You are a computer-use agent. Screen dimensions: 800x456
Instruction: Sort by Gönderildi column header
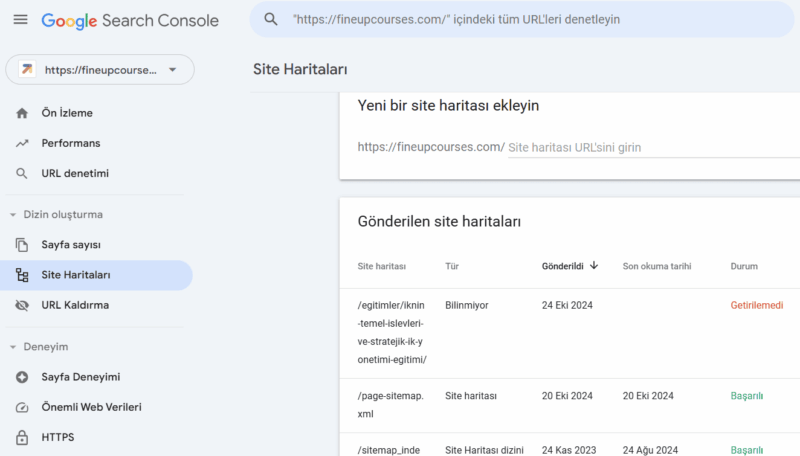tap(562, 266)
